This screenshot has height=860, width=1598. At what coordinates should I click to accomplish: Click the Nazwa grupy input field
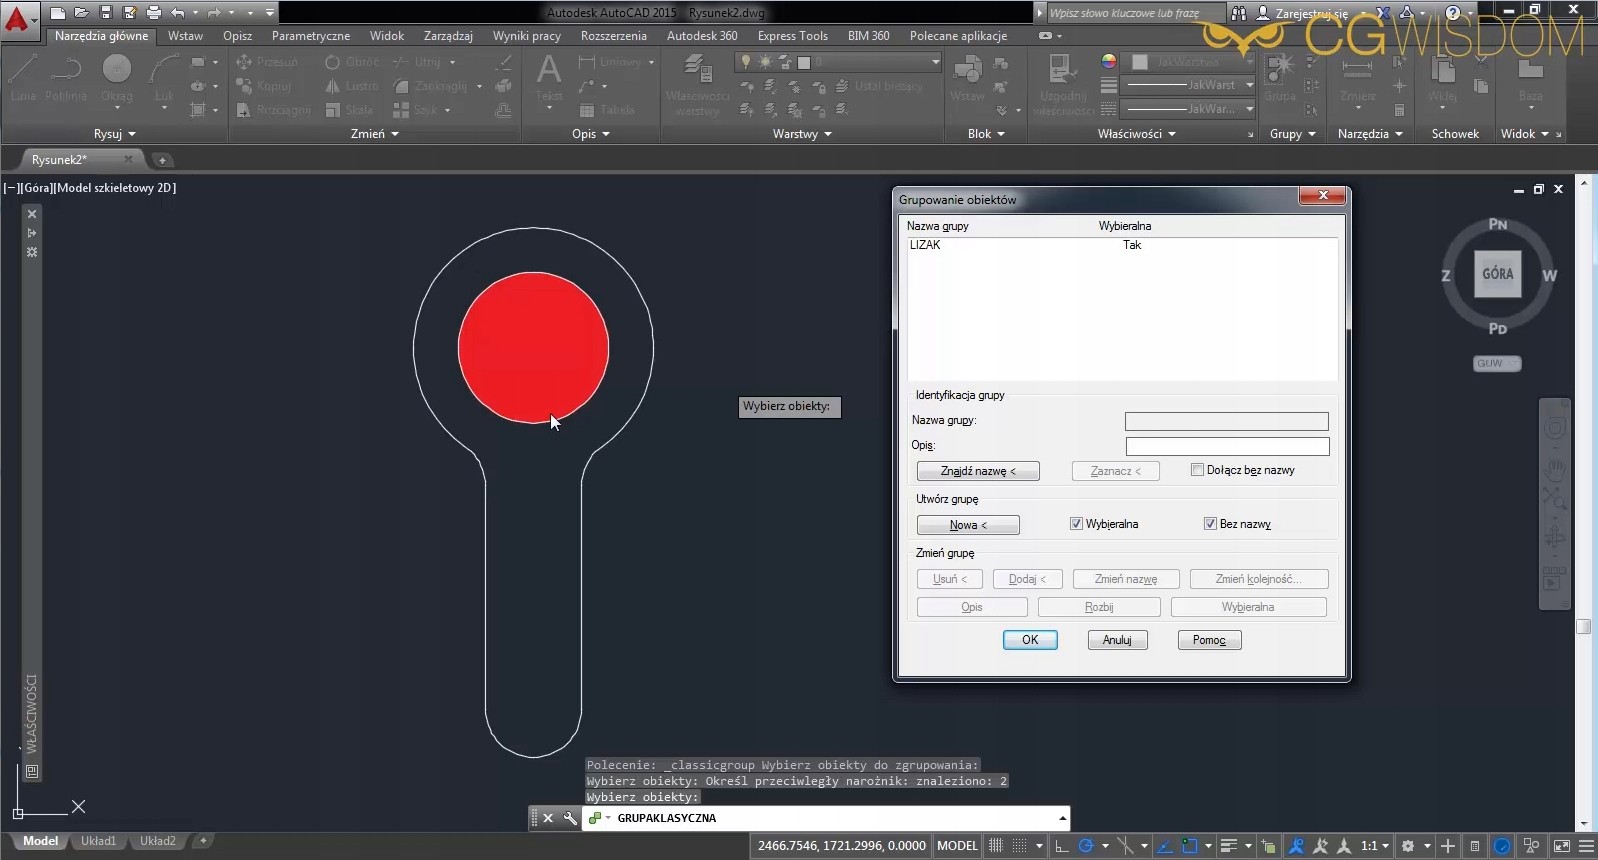pos(1226,421)
